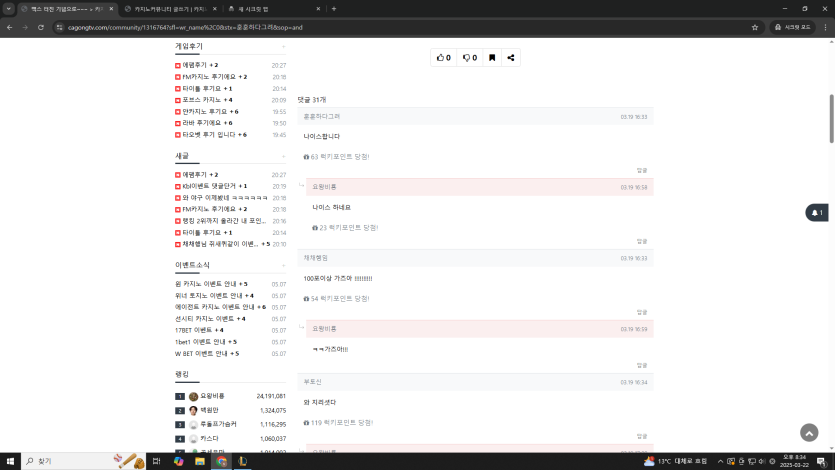Open '윈 카지노 이벤트 안내 +5'
The height and width of the screenshot is (470, 835).
[x=211, y=284]
